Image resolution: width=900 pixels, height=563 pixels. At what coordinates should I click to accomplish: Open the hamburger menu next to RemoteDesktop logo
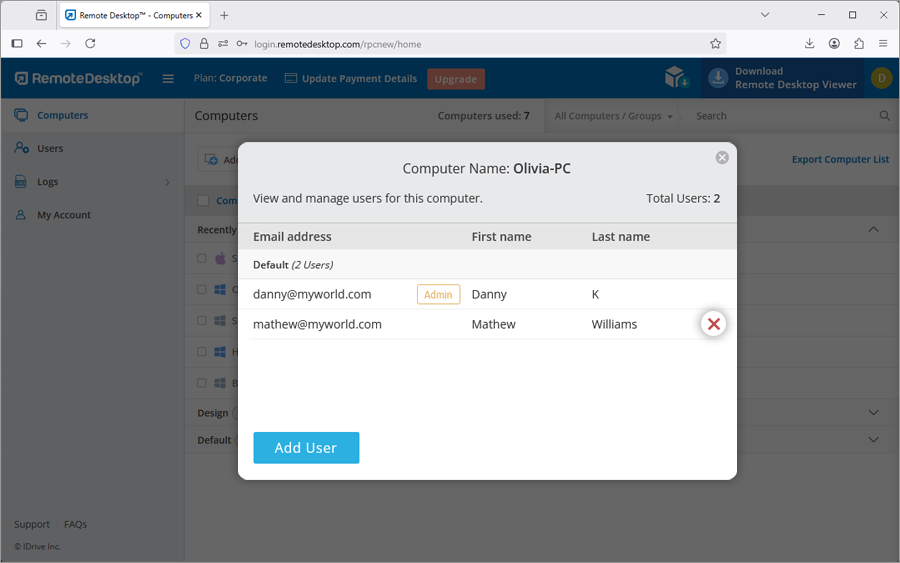168,79
